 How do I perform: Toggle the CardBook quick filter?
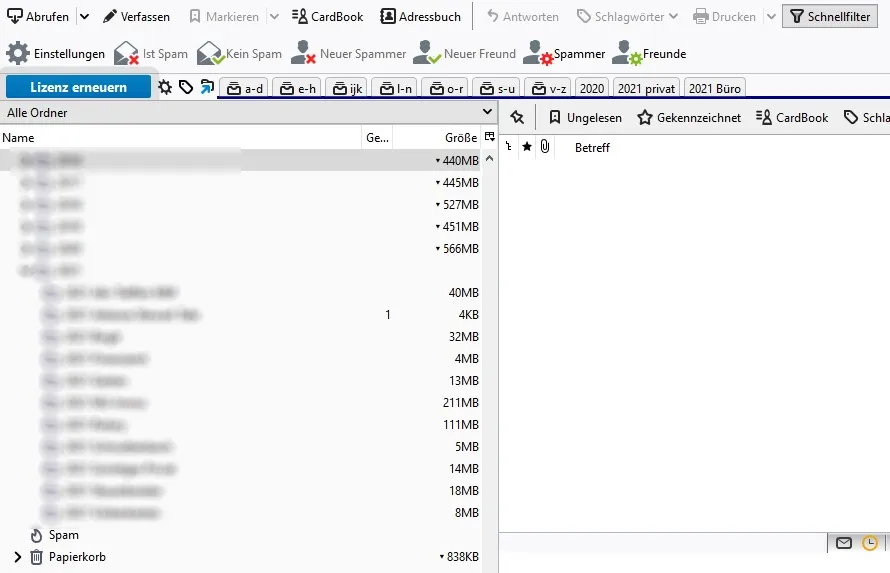click(x=792, y=117)
